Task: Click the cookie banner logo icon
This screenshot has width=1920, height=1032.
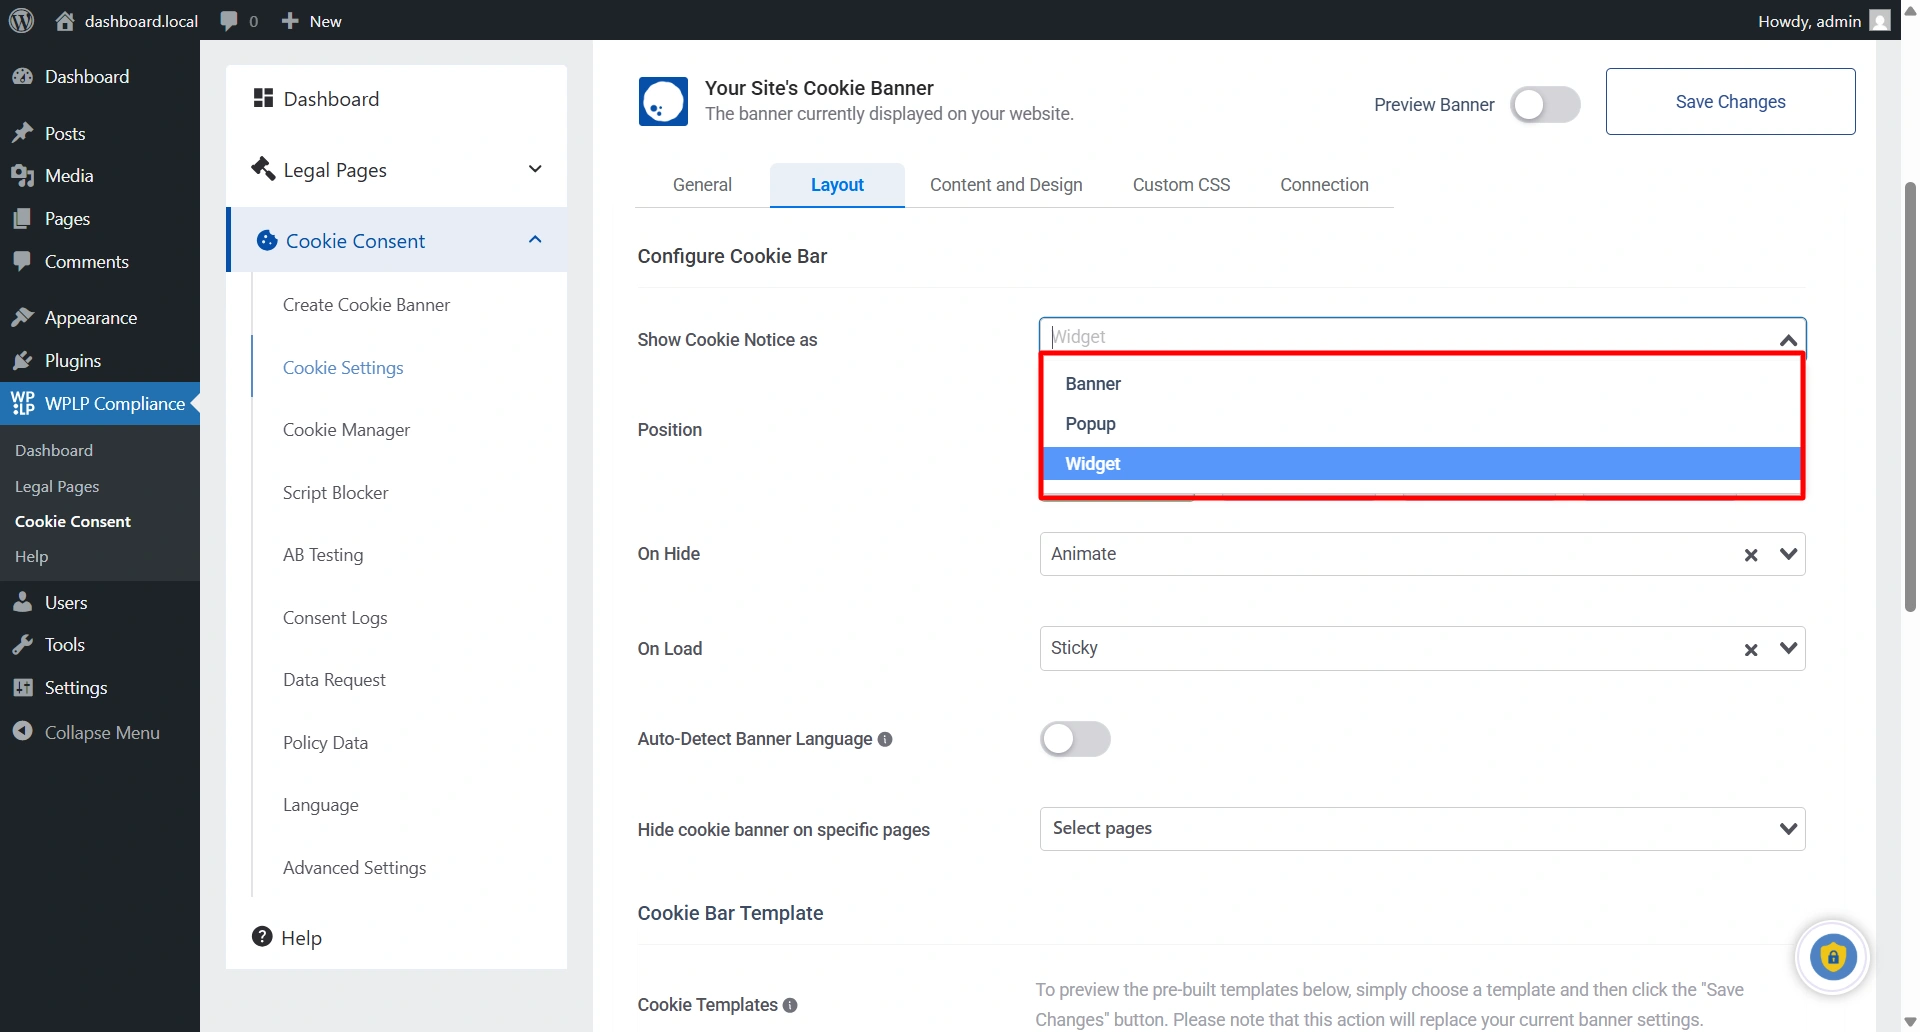Action: tap(663, 102)
